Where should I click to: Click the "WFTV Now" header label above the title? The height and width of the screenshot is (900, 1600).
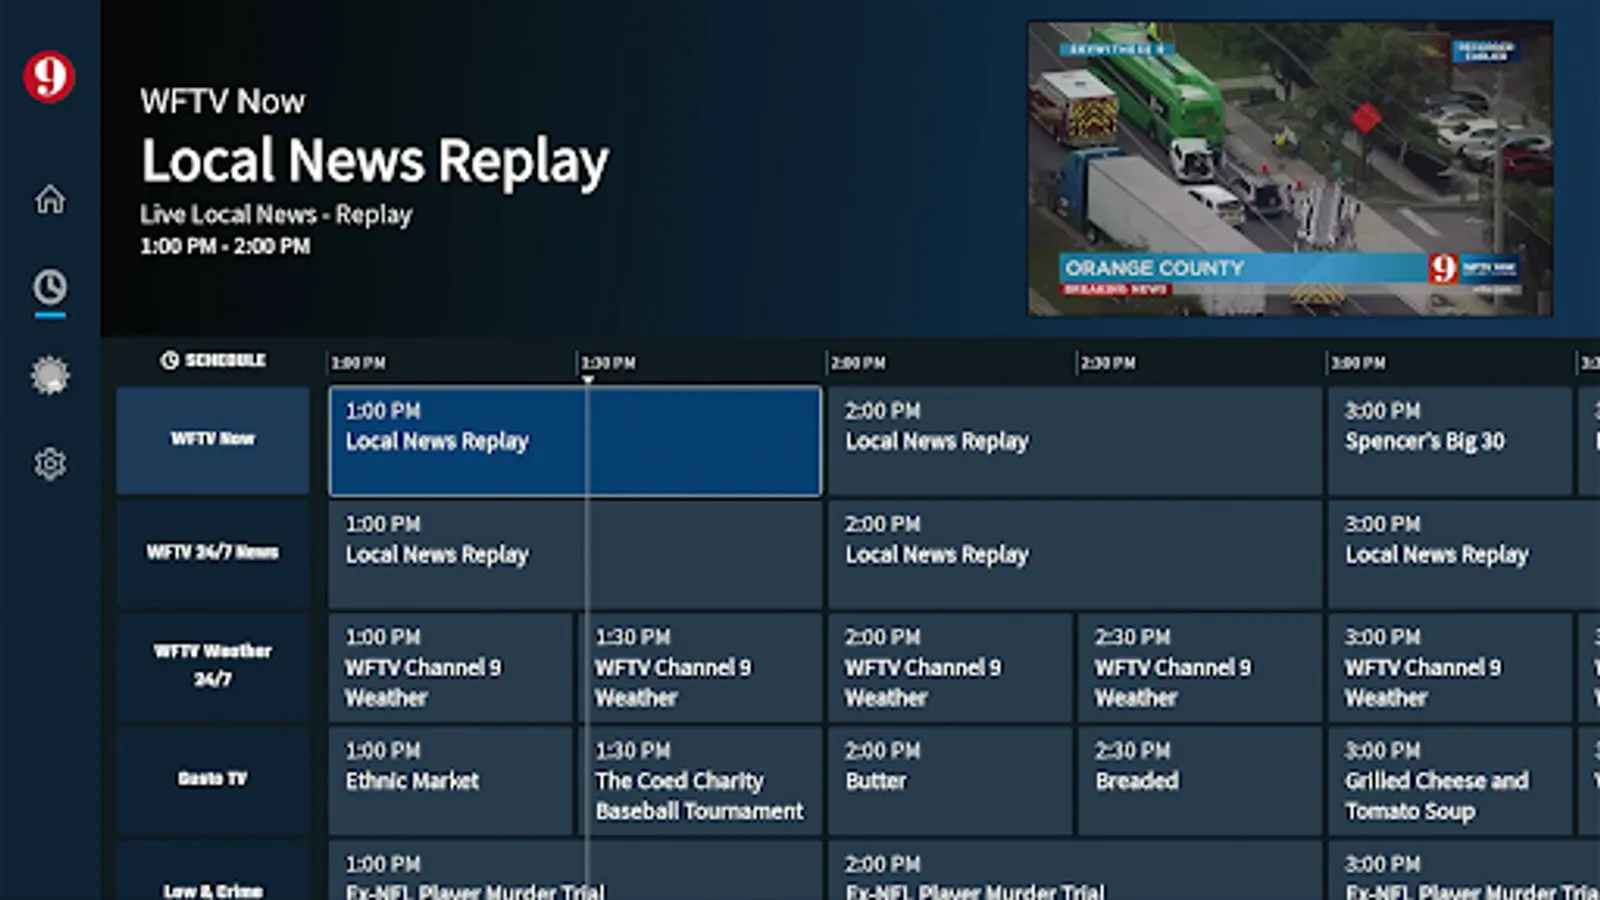tap(222, 101)
